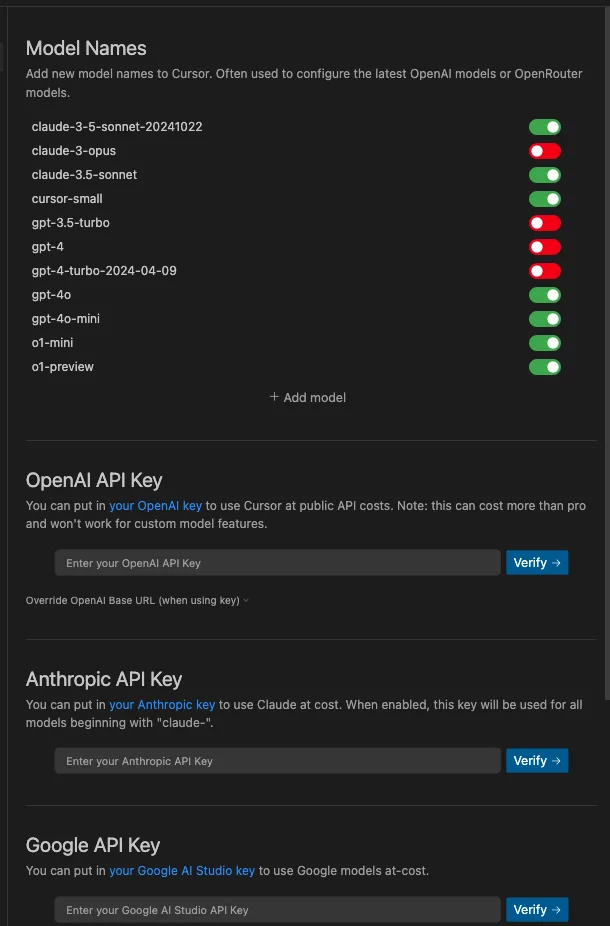
Task: Enable gpt-4-turbo-2024-04-09 model toggle
Action: point(544,271)
